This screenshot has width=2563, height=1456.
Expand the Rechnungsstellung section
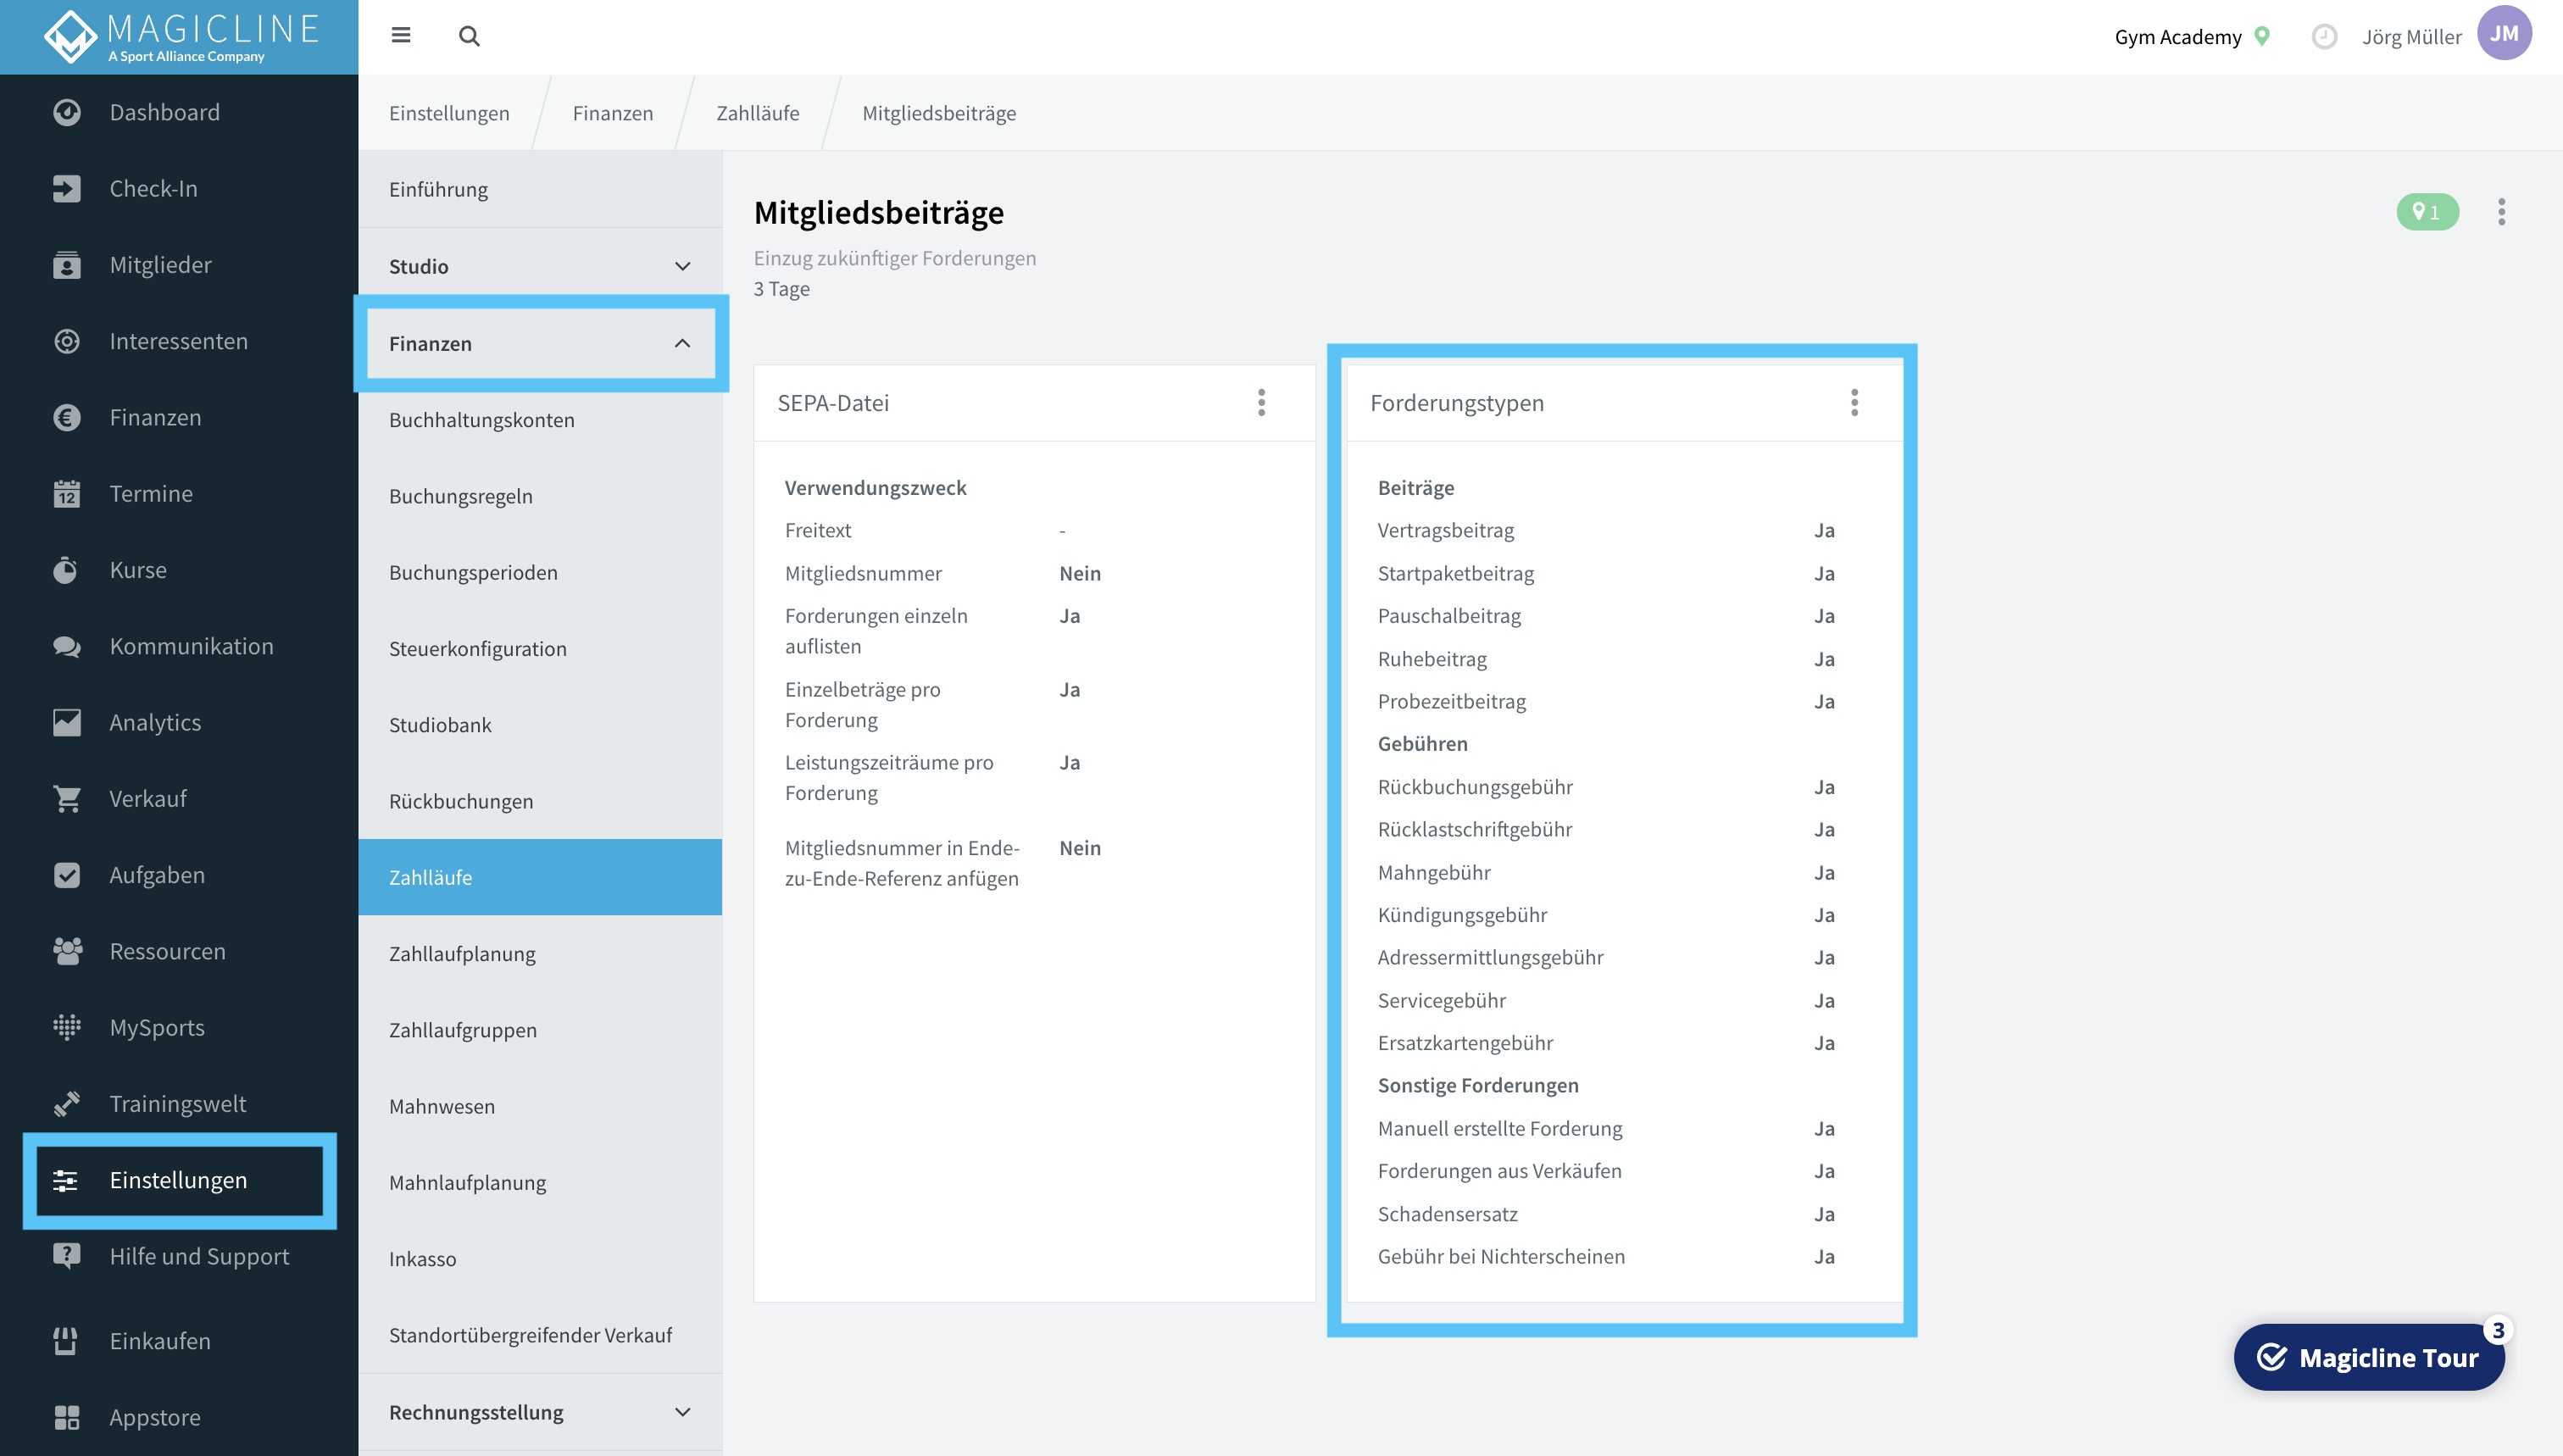[x=540, y=1412]
